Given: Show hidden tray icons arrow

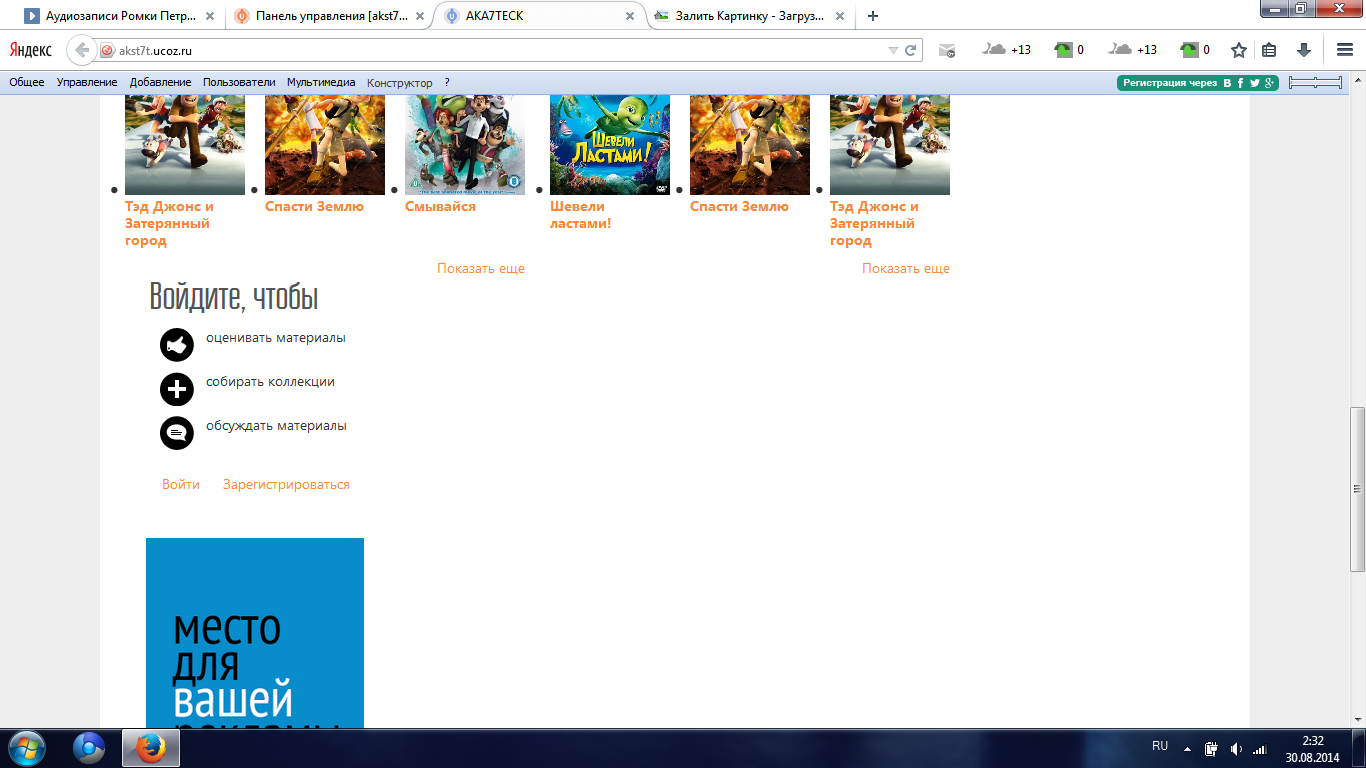Looking at the screenshot, I should point(1187,748).
